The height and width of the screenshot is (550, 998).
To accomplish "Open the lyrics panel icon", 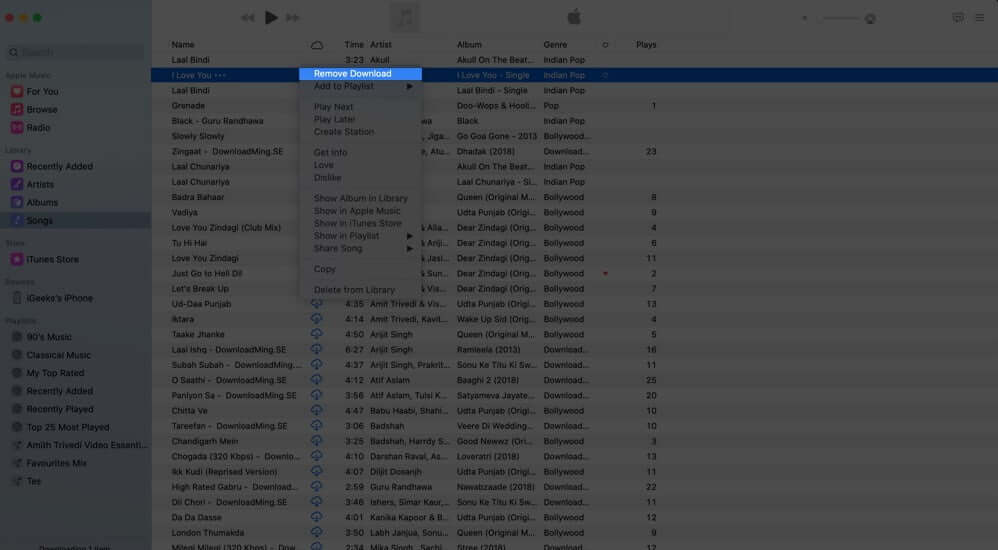I will click(958, 18).
